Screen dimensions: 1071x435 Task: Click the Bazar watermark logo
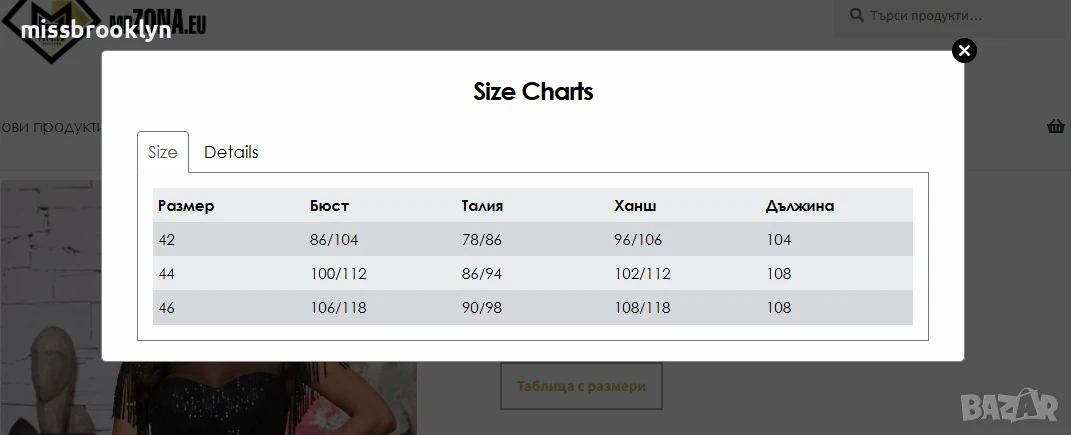click(x=1010, y=406)
